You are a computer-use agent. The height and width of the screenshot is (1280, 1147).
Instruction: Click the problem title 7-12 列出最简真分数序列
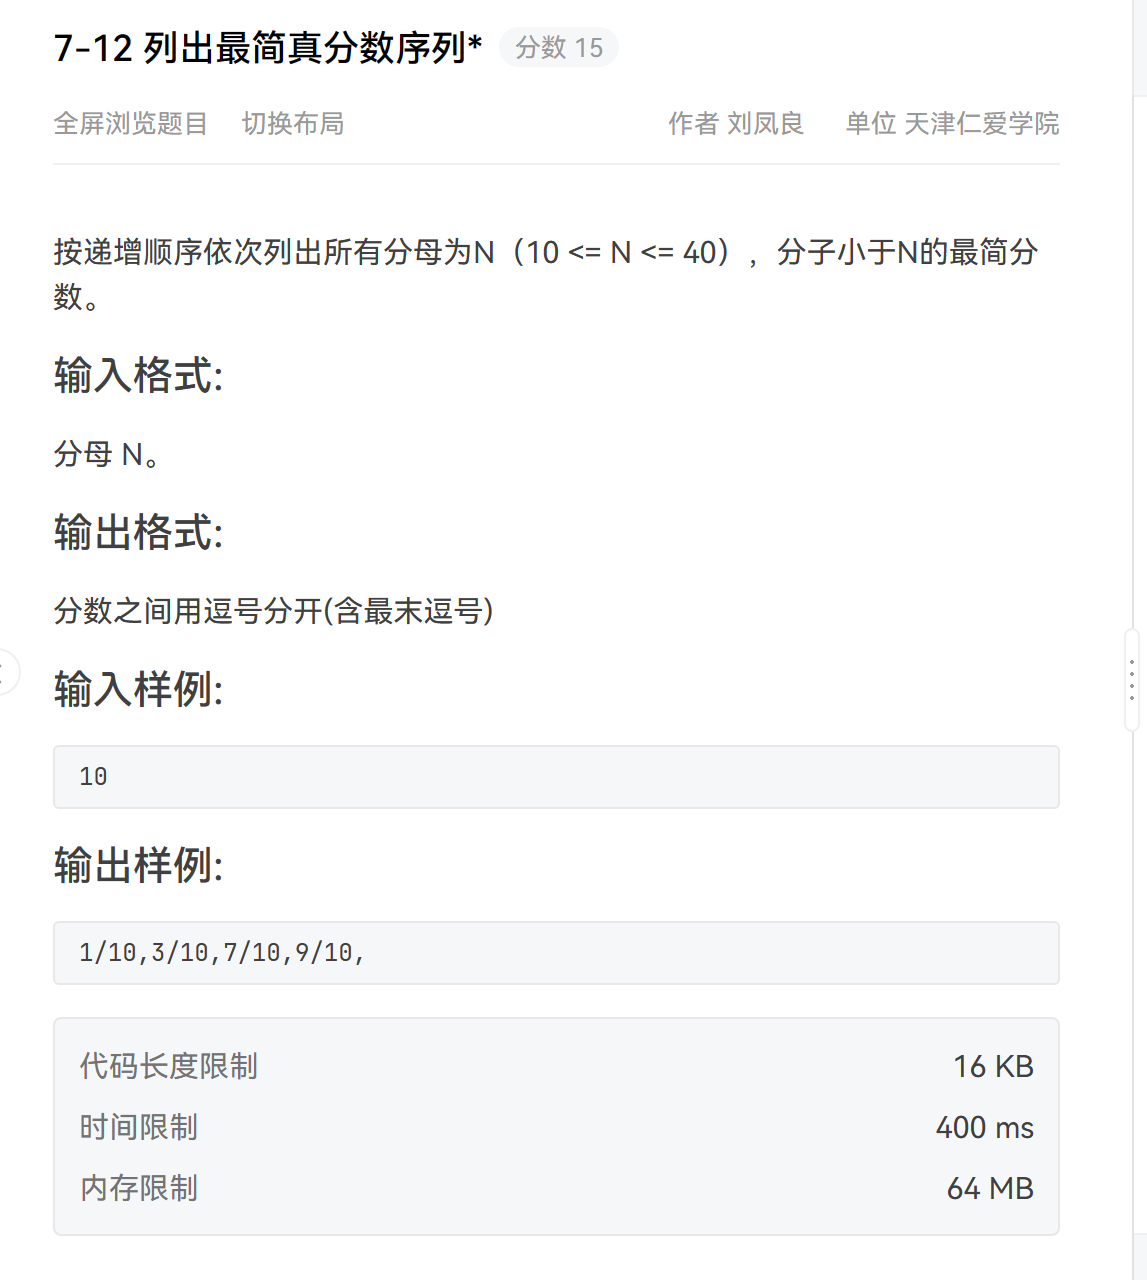point(267,47)
